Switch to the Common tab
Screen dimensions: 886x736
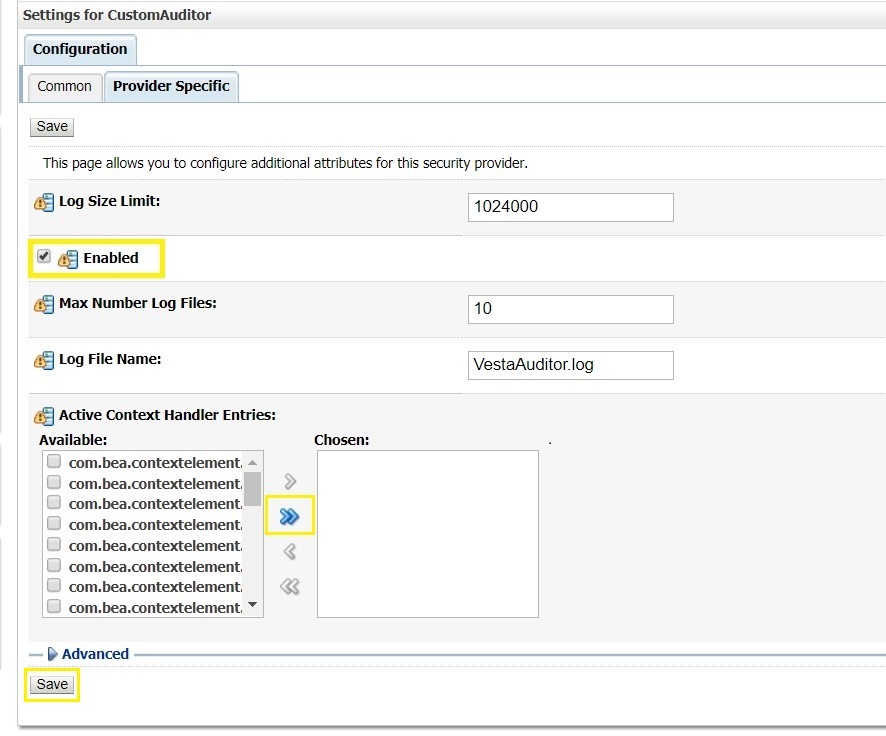click(64, 86)
